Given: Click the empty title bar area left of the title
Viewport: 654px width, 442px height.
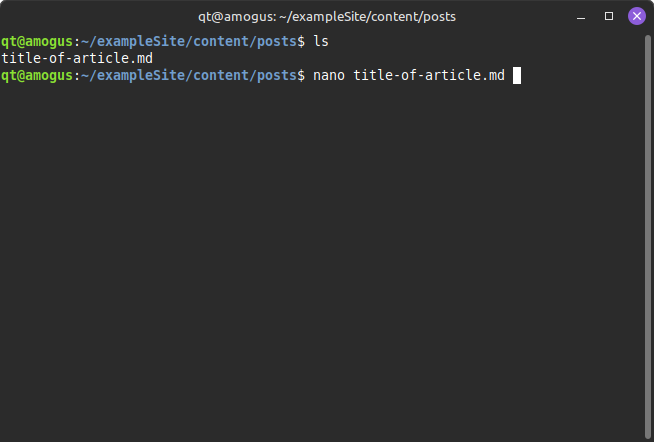Looking at the screenshot, I should point(100,16).
